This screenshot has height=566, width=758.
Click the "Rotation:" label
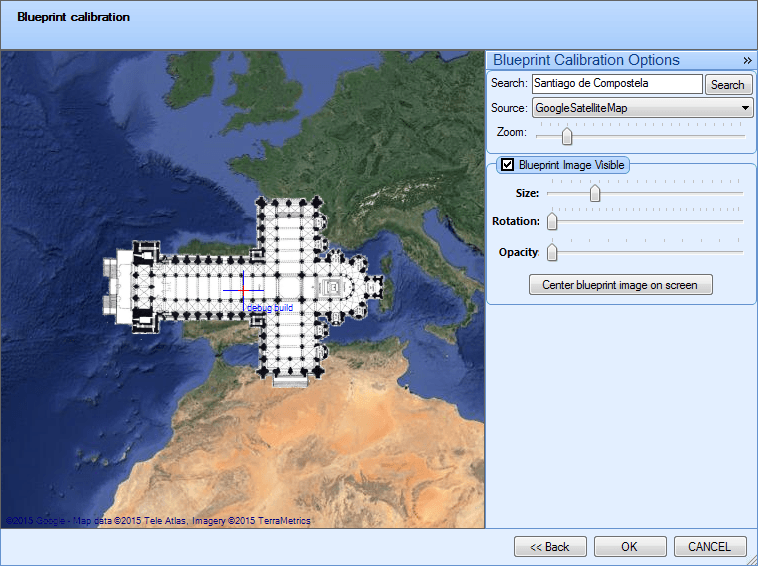point(516,221)
